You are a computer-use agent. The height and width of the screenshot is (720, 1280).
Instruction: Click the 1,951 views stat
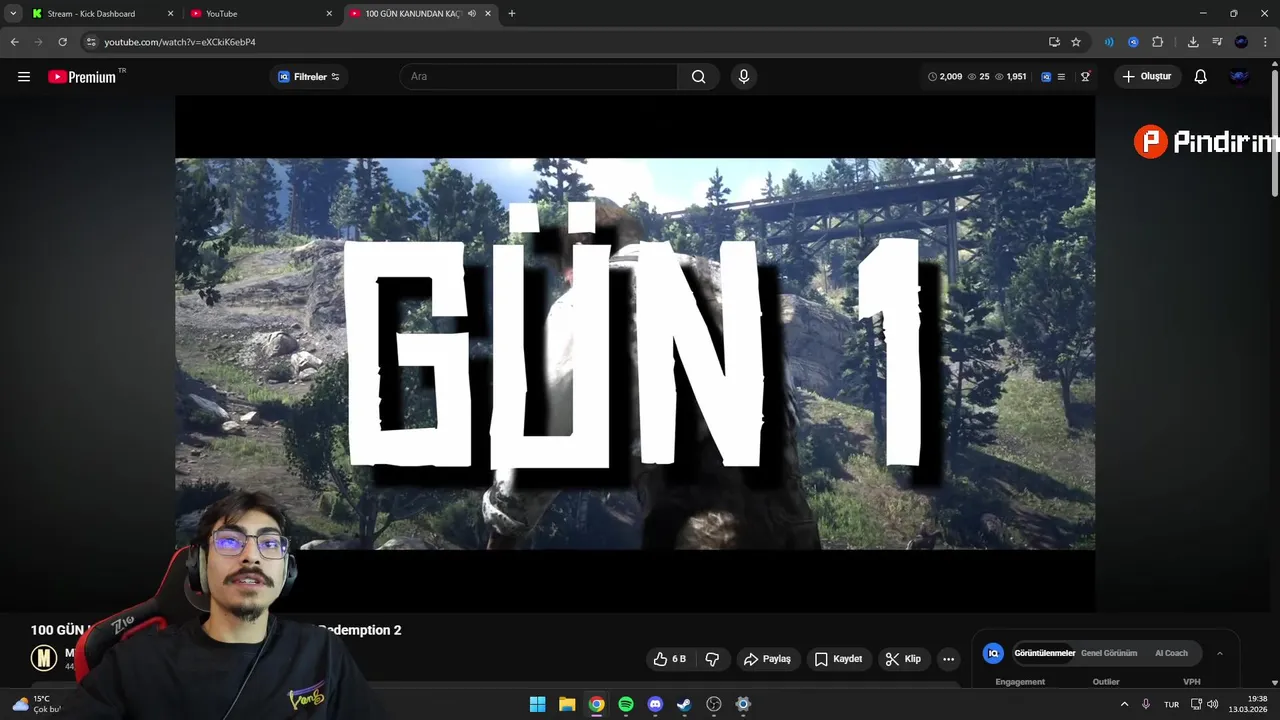tap(1010, 77)
